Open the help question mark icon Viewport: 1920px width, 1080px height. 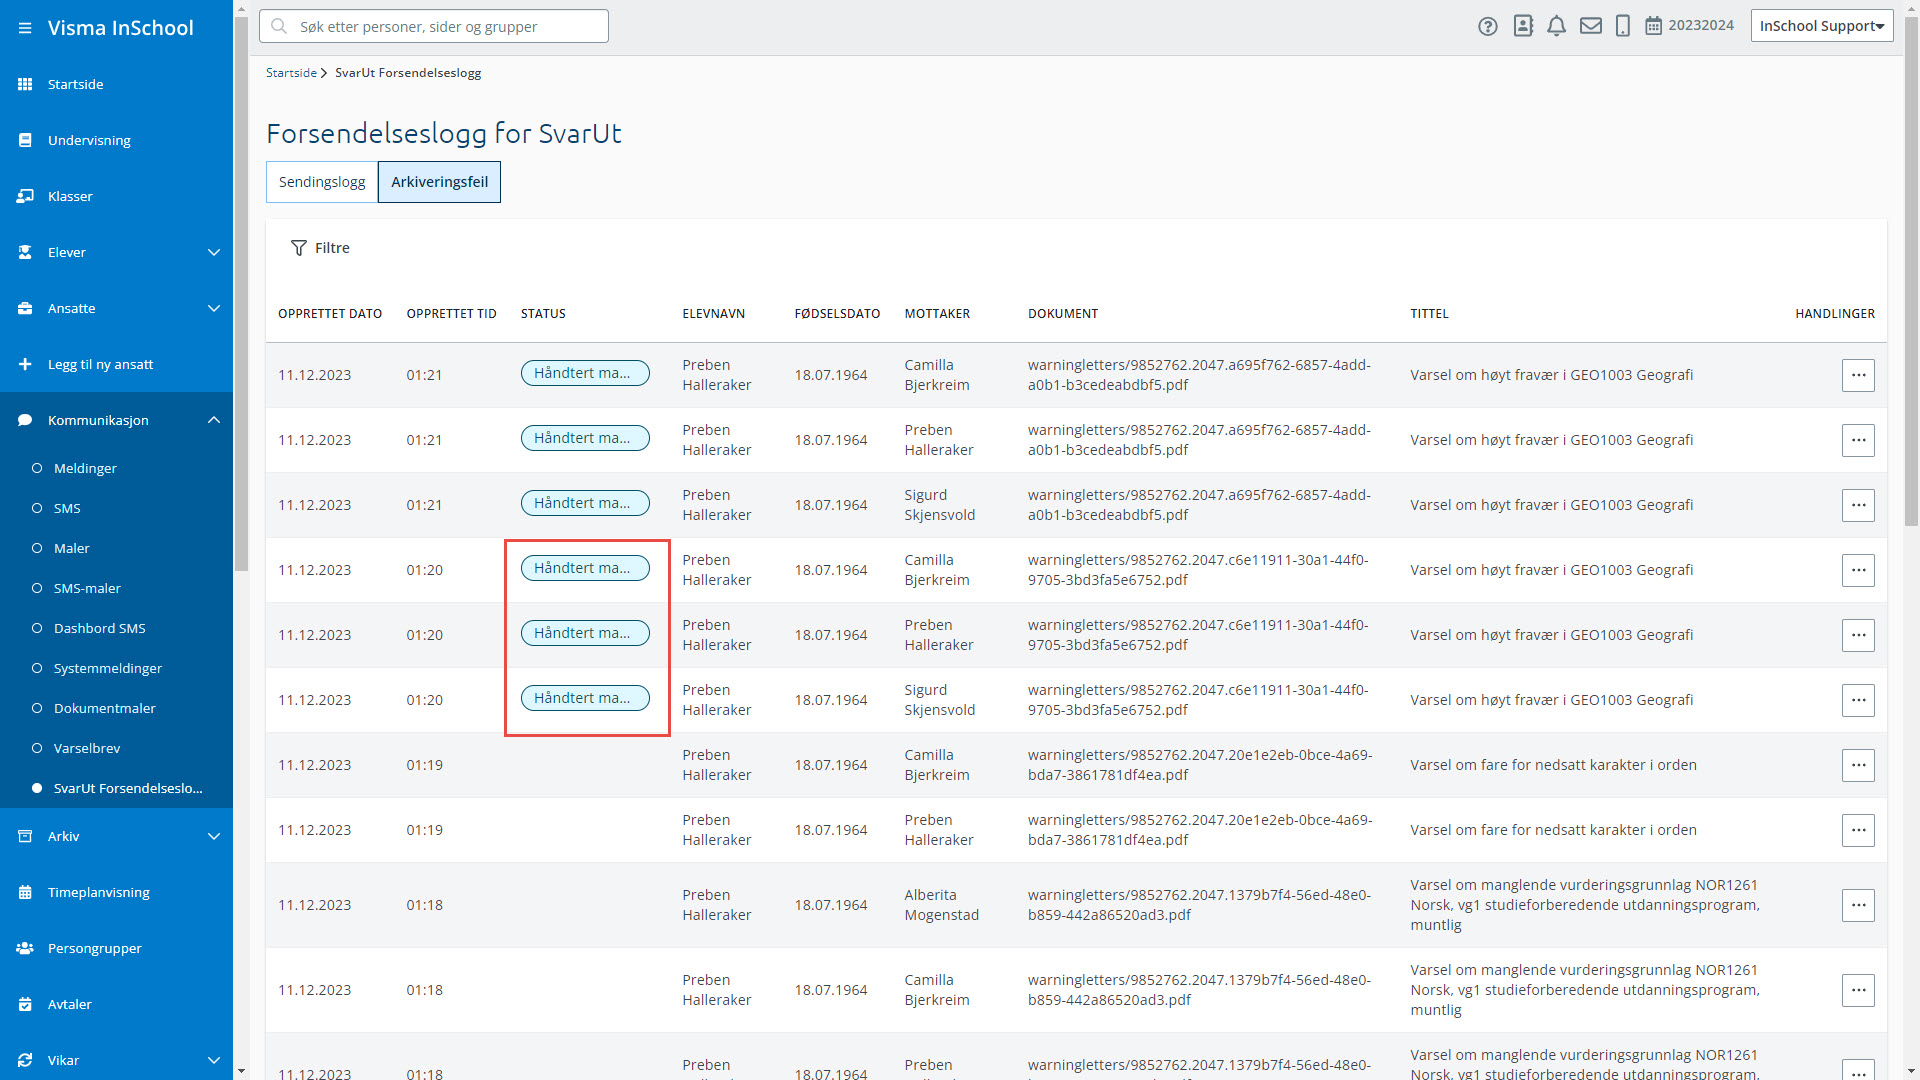(1488, 27)
